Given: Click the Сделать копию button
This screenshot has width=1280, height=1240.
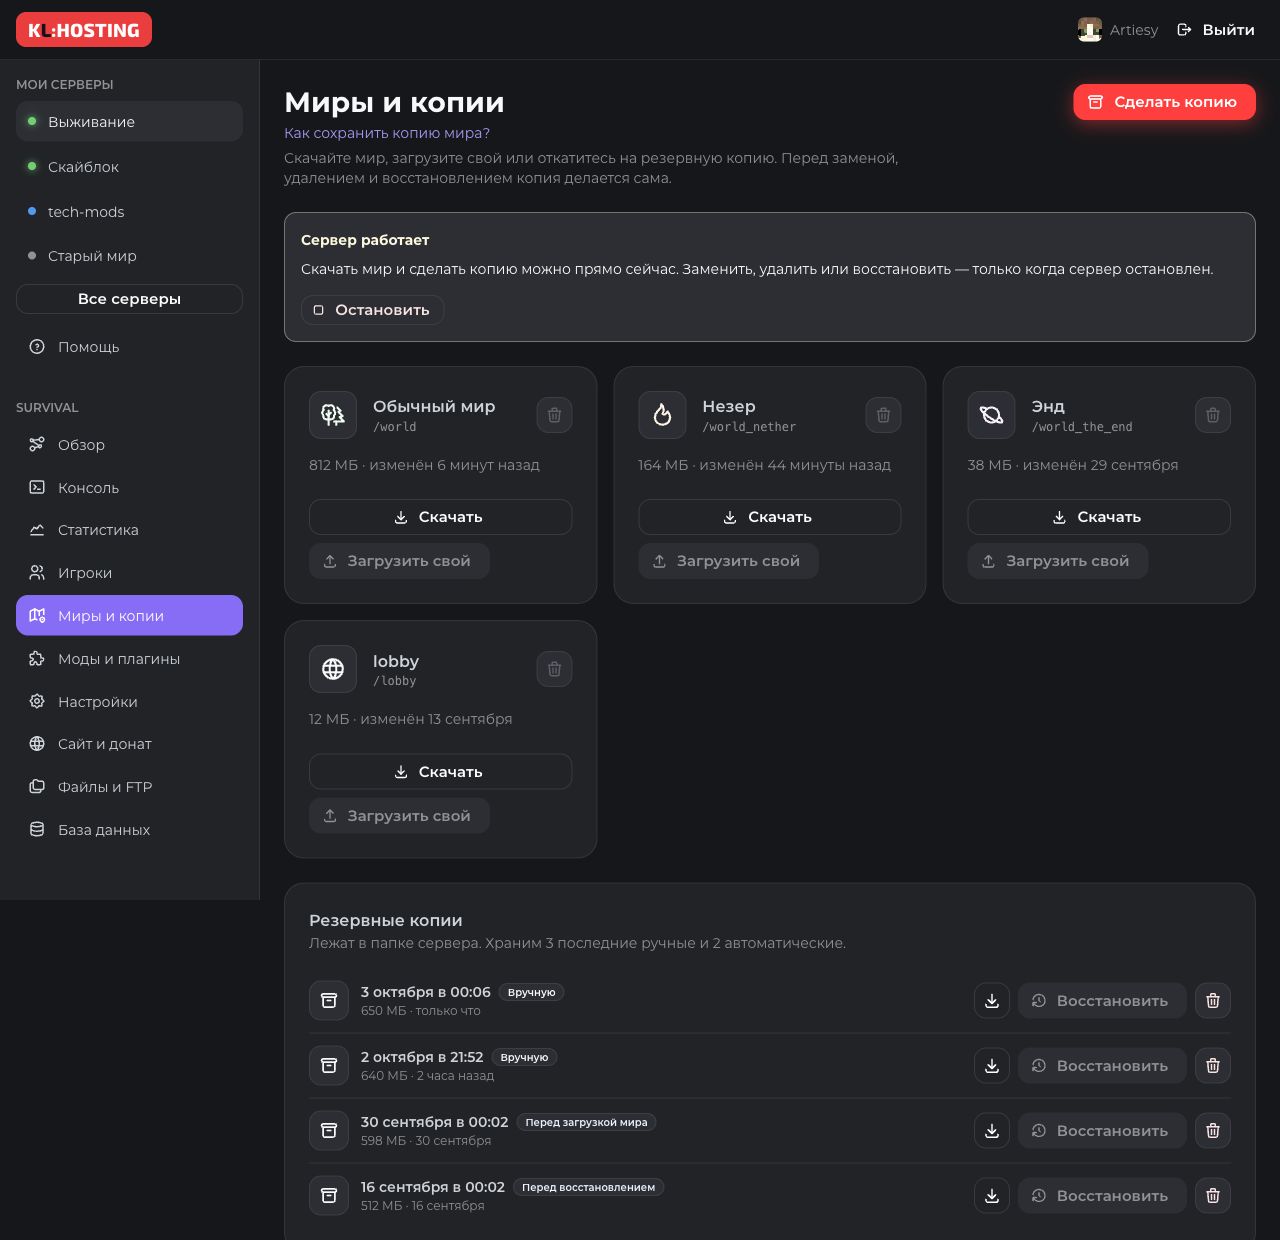Looking at the screenshot, I should click(x=1164, y=102).
